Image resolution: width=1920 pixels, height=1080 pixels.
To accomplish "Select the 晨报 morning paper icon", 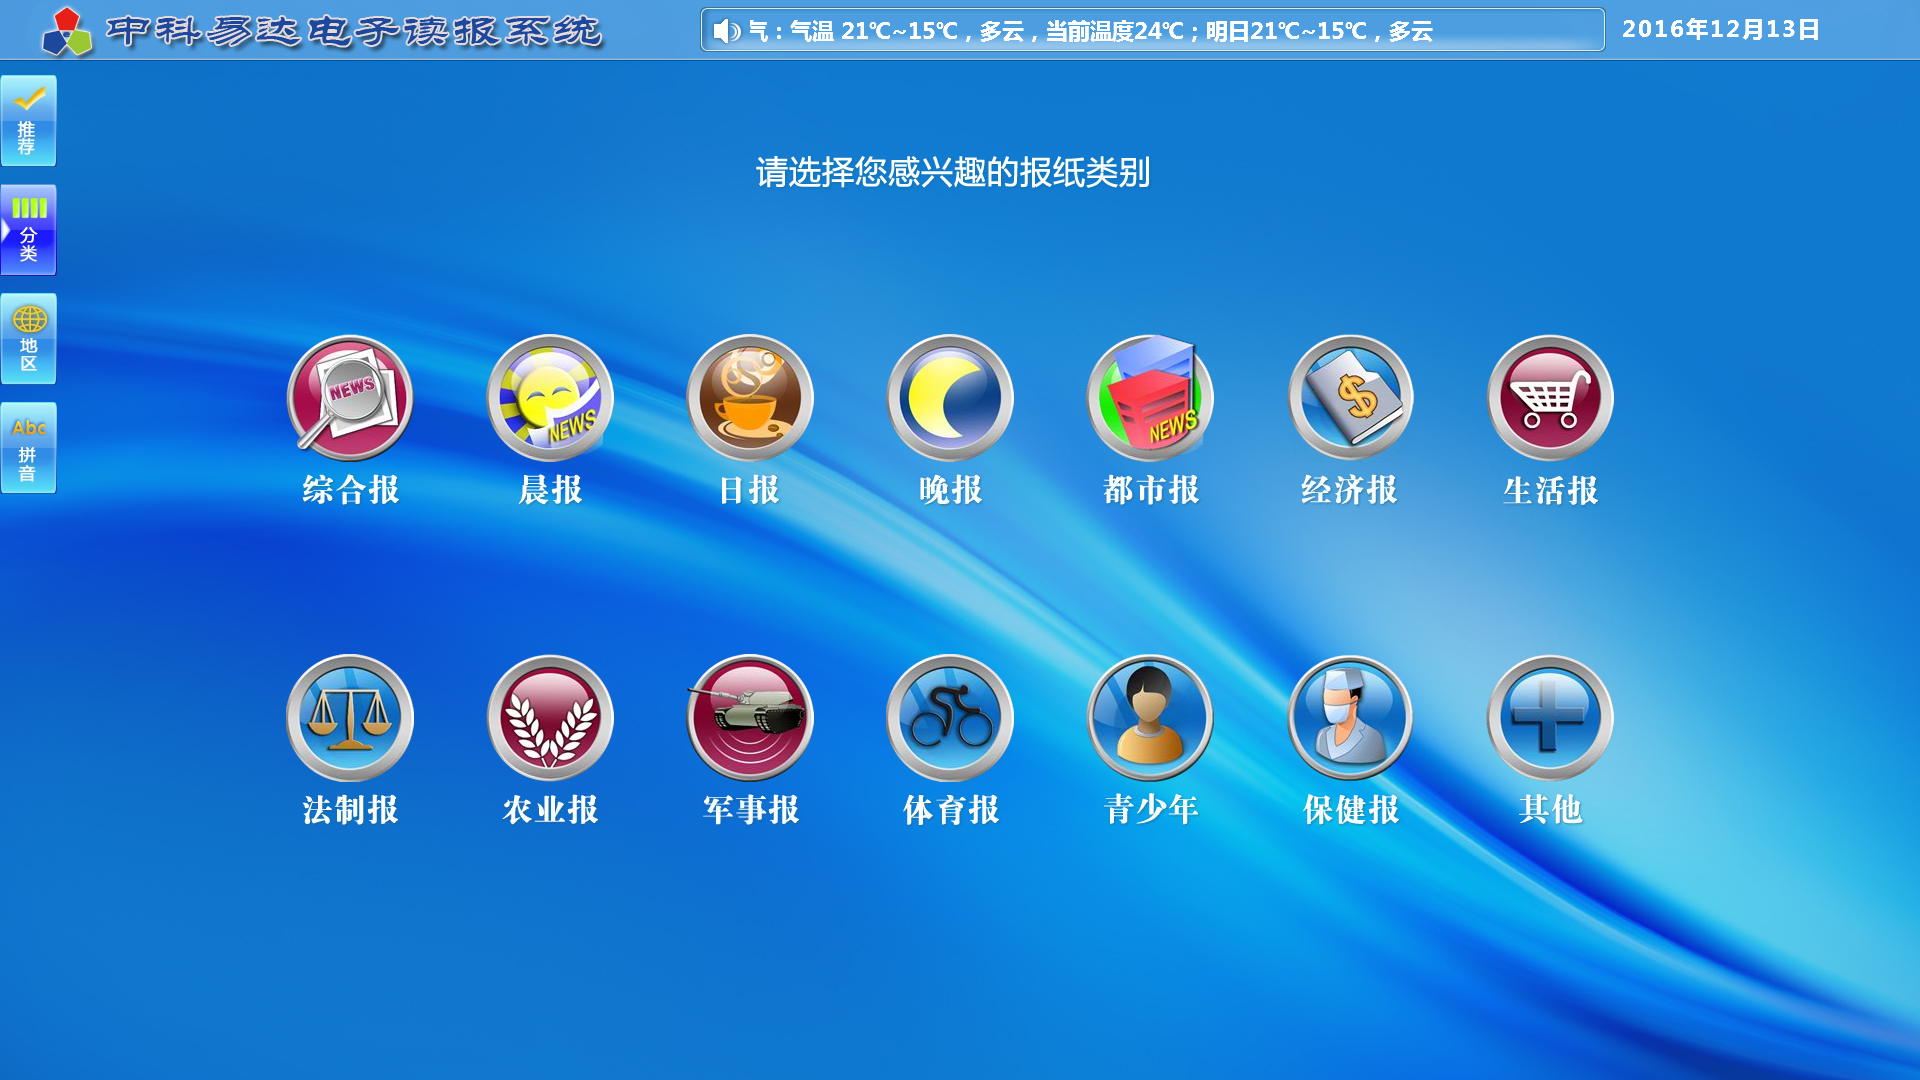I will (550, 398).
